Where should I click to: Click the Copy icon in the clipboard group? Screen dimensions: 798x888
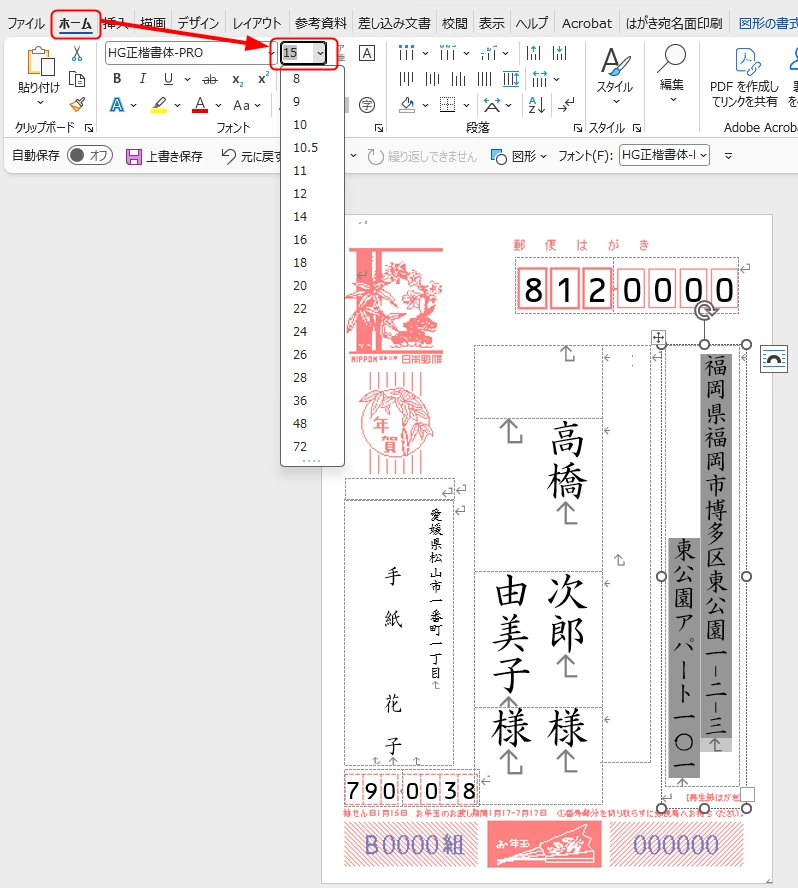[77, 79]
